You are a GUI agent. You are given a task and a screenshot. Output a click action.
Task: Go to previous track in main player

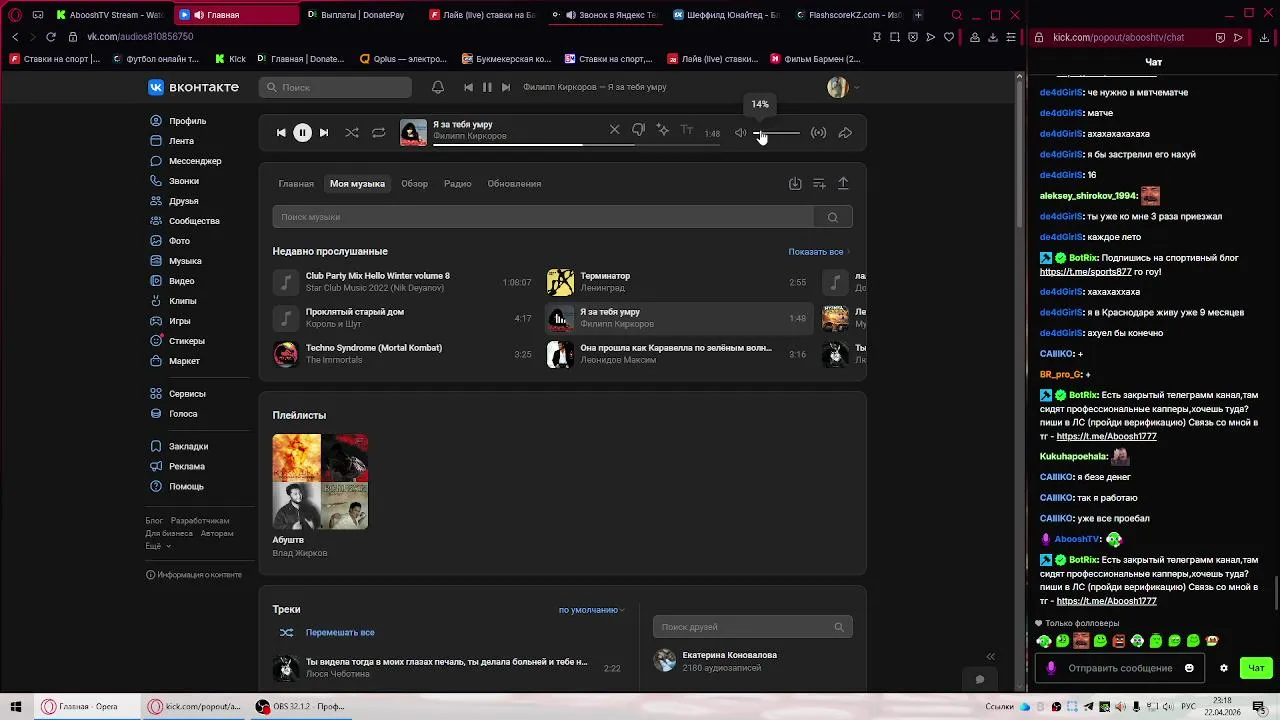tap(281, 132)
